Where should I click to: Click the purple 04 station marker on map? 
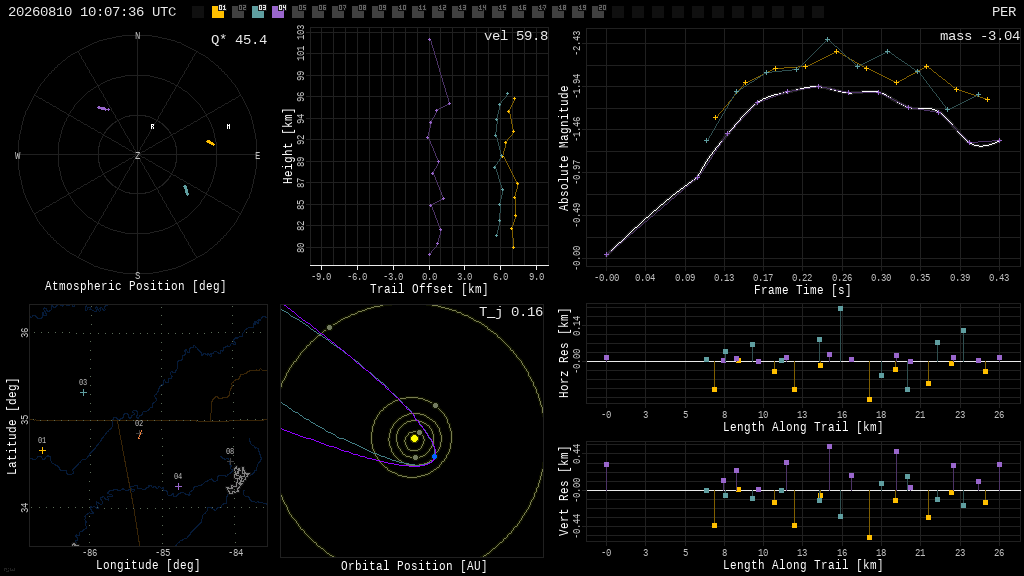coord(178,487)
